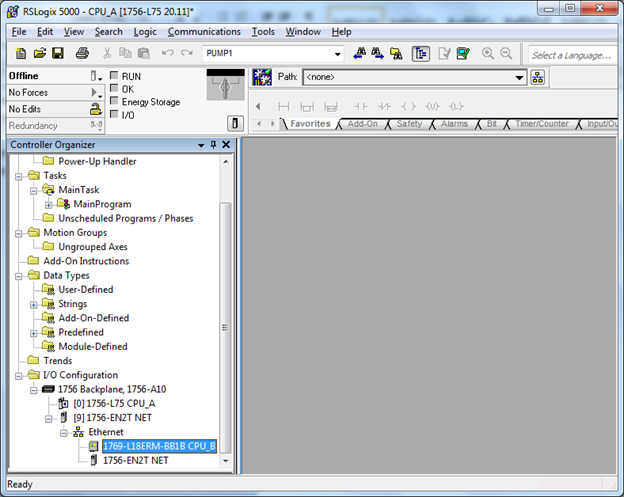Insert Output Latch (L) instruction

coord(456,107)
